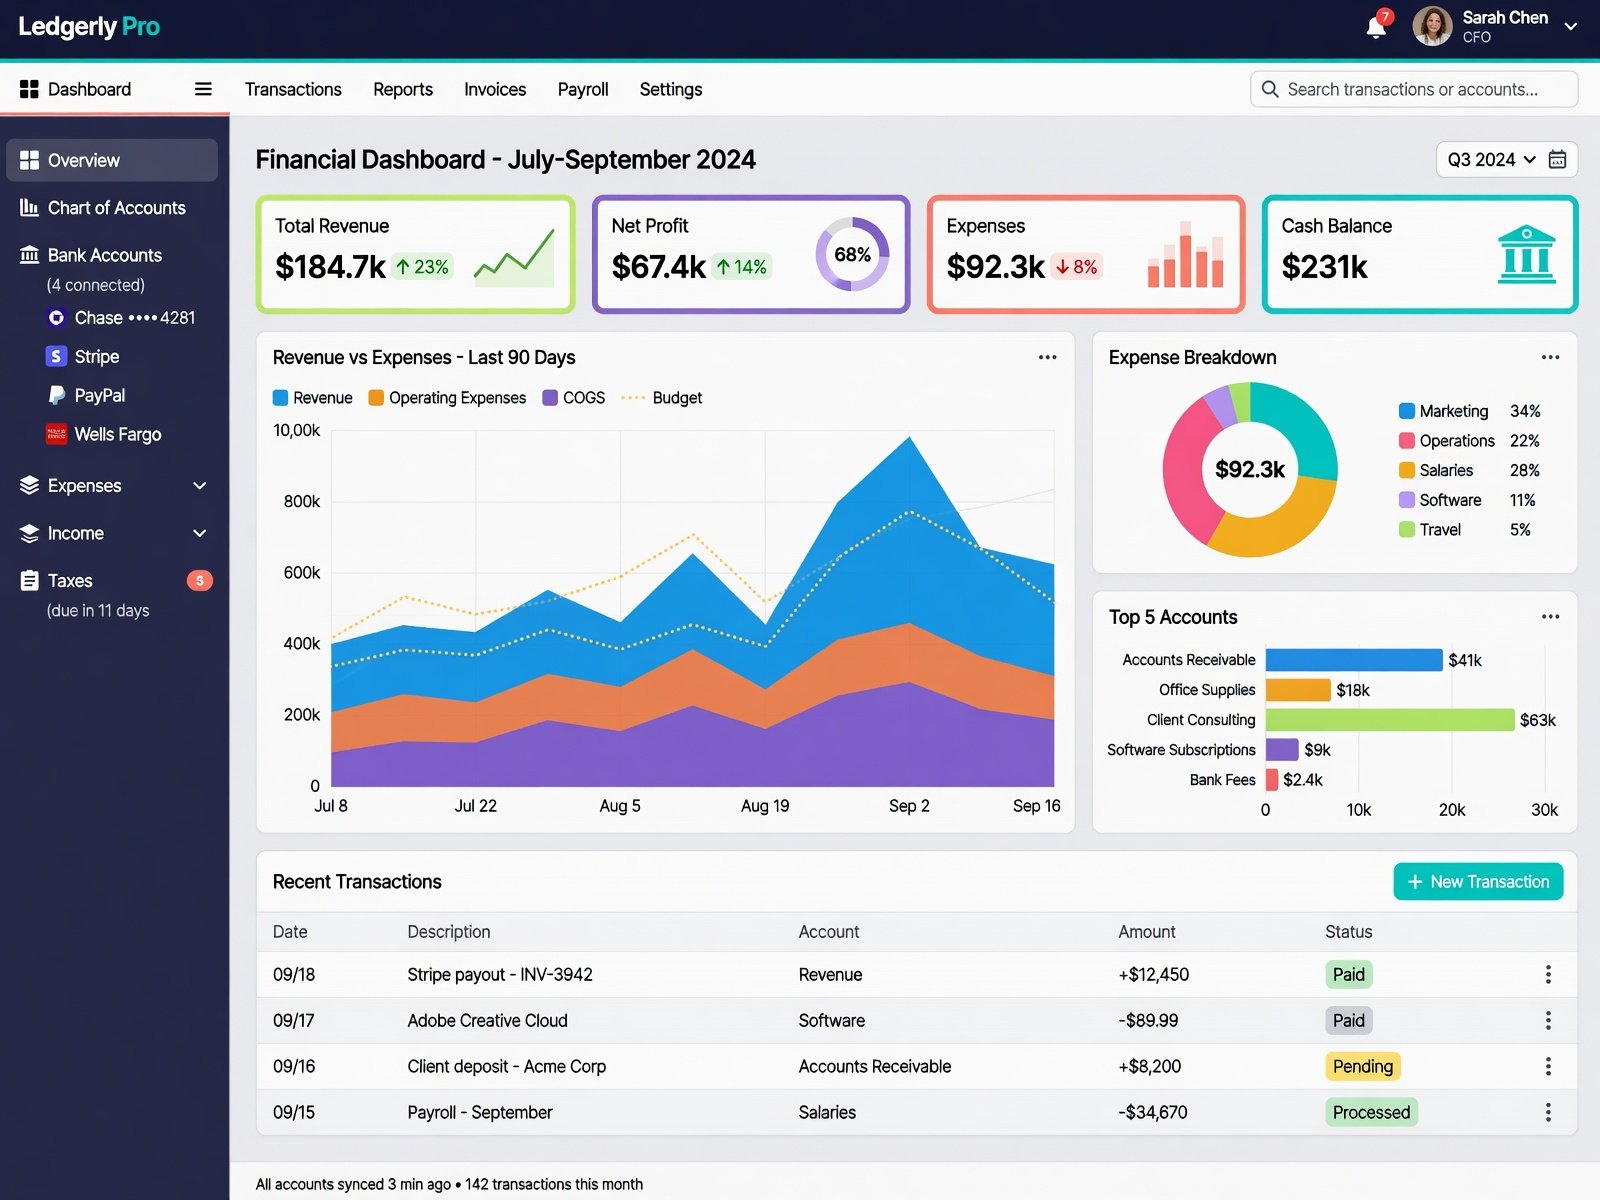Click the Expenses layers icon in sidebar
The height and width of the screenshot is (1200, 1600).
(x=29, y=485)
